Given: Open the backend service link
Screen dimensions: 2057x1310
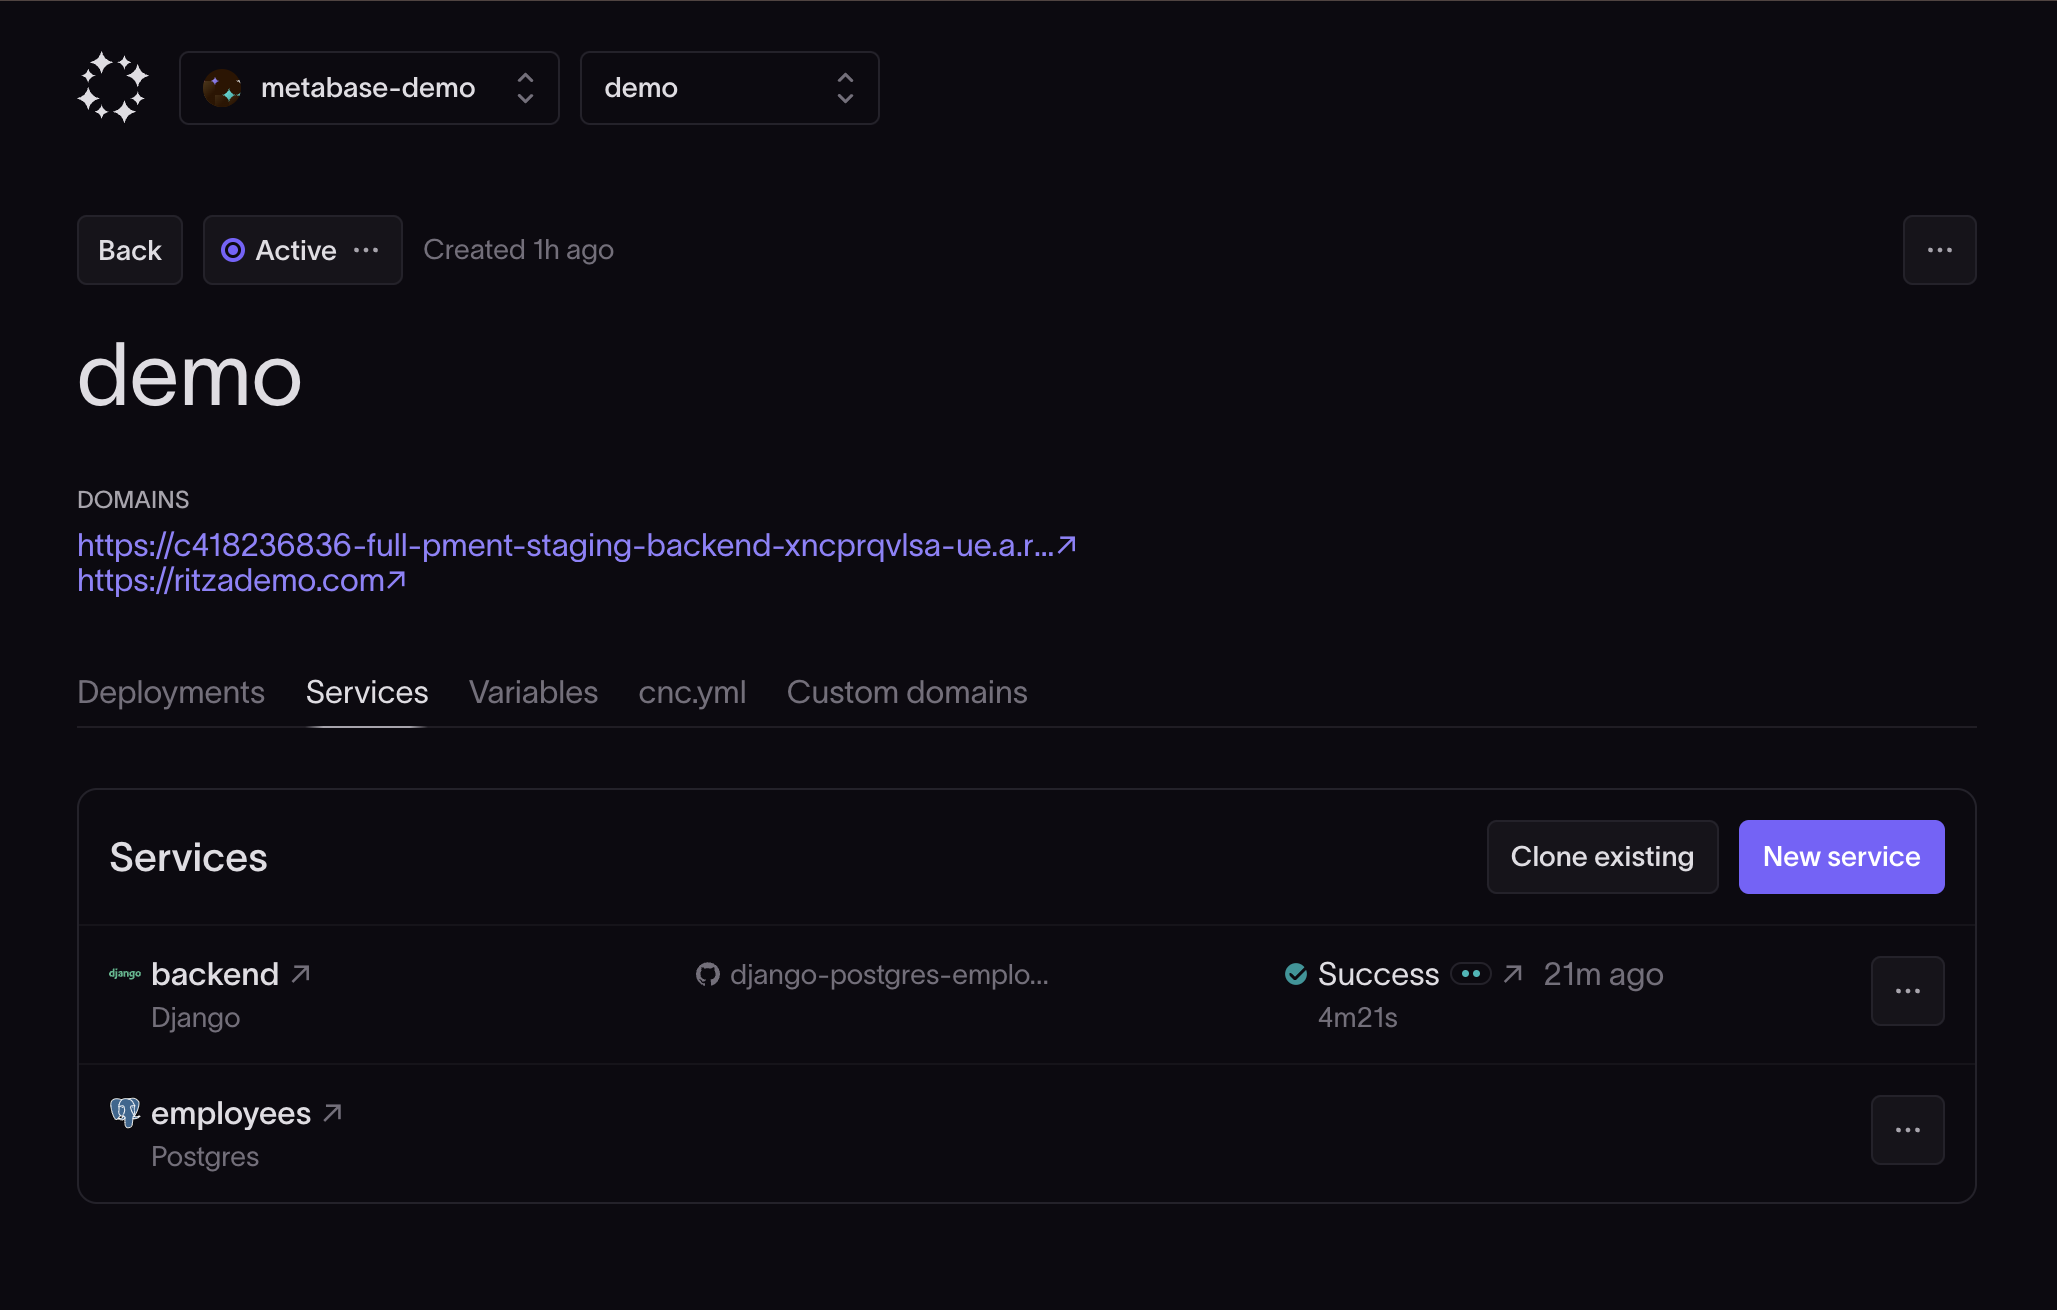Looking at the screenshot, I should [x=215, y=974].
